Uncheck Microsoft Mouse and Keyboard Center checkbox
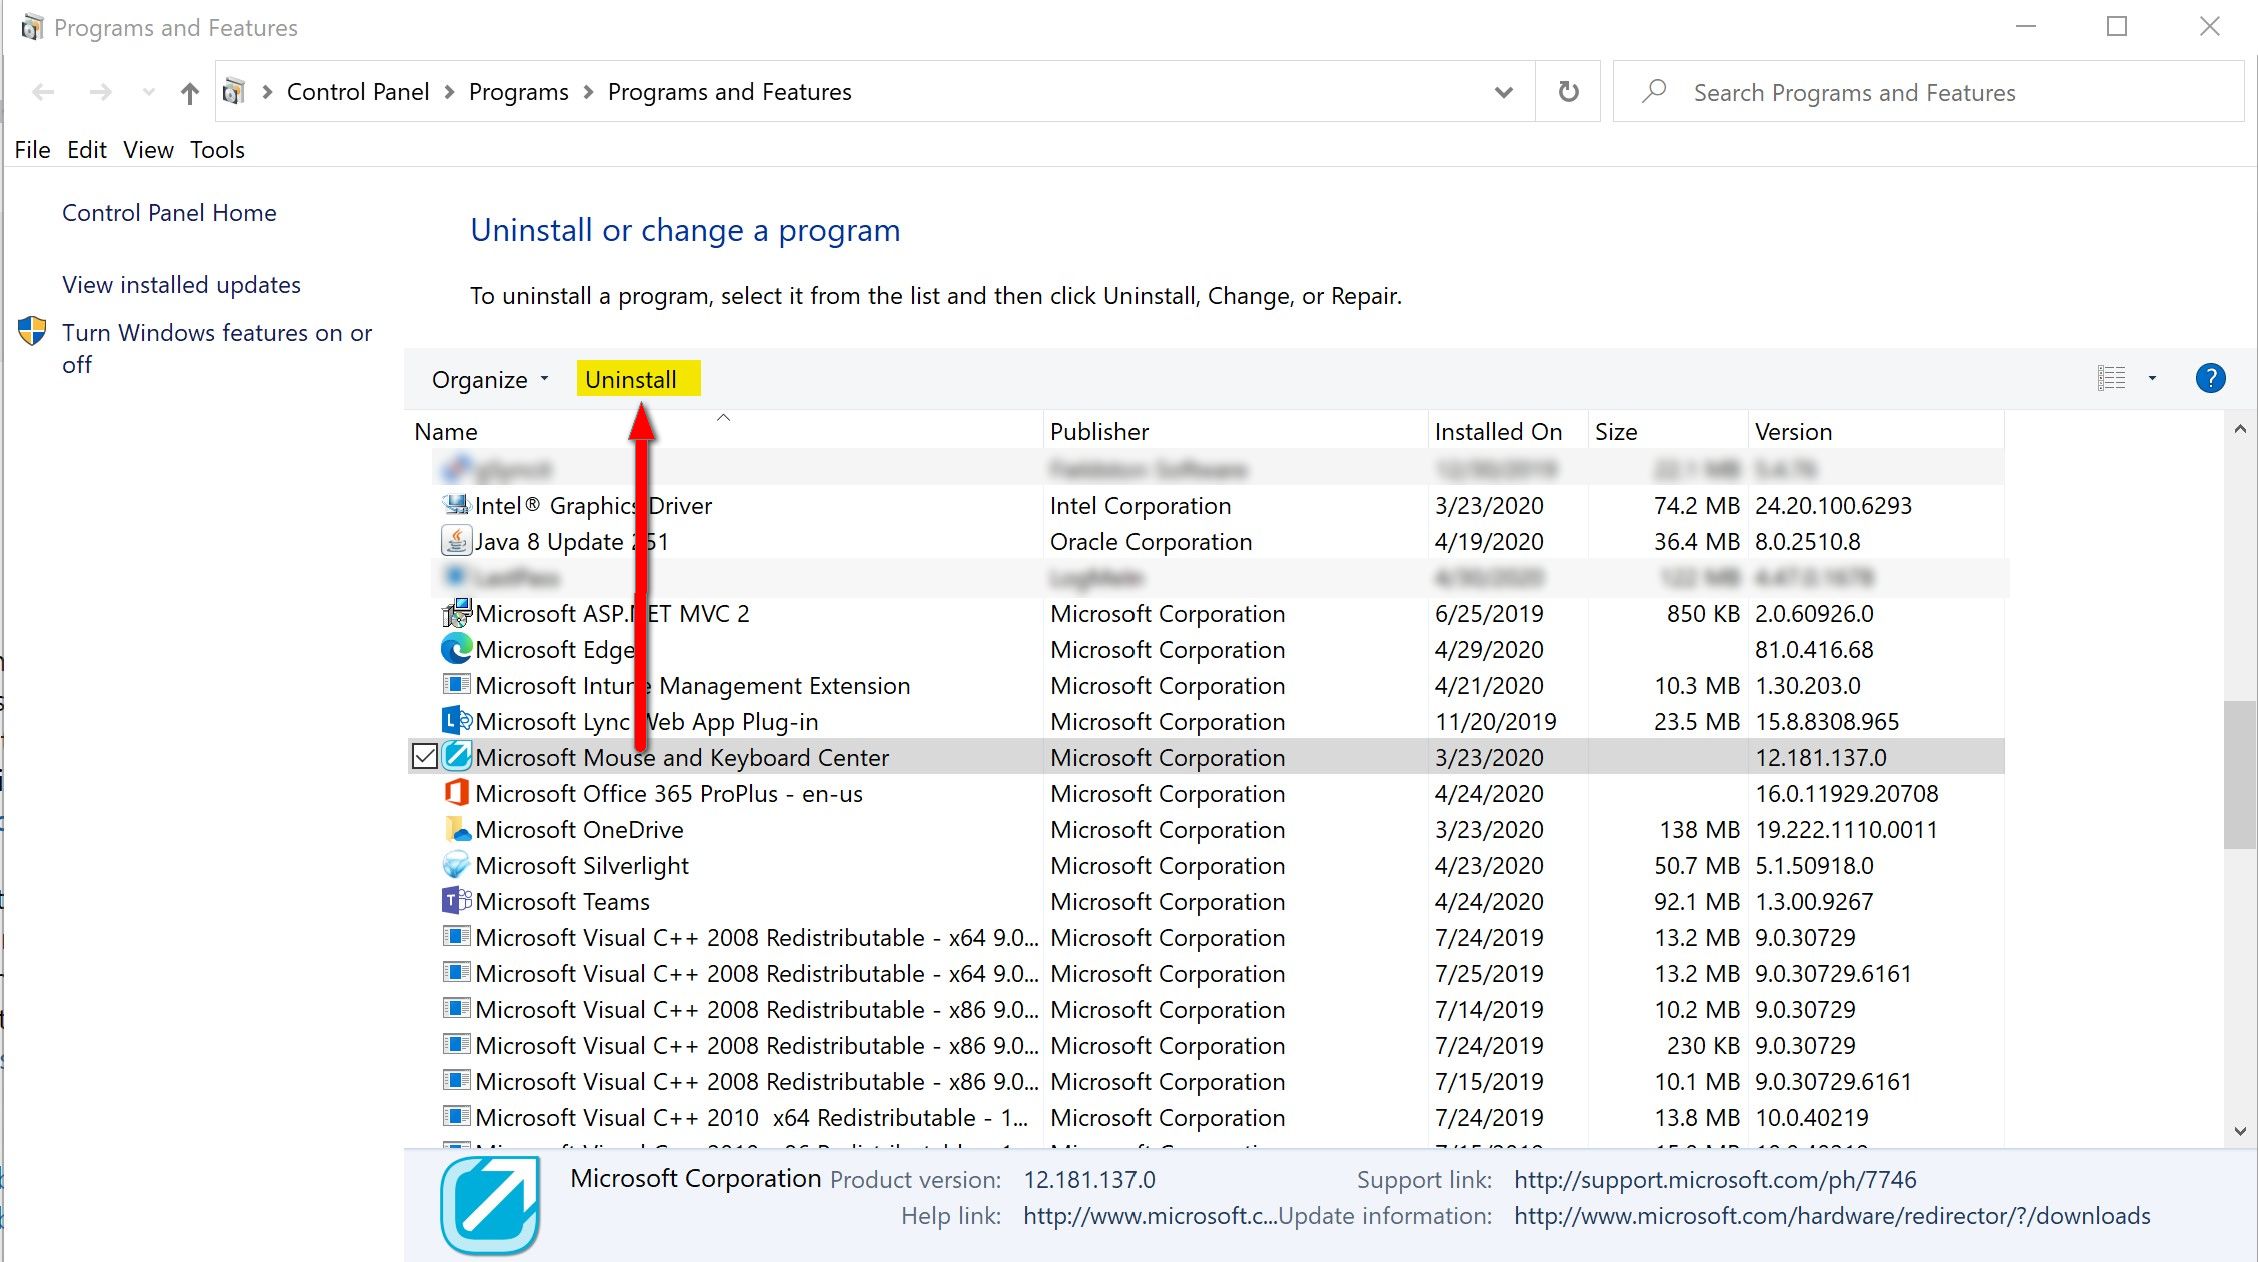Viewport: 2258px width, 1262px height. pyautogui.click(x=424, y=757)
